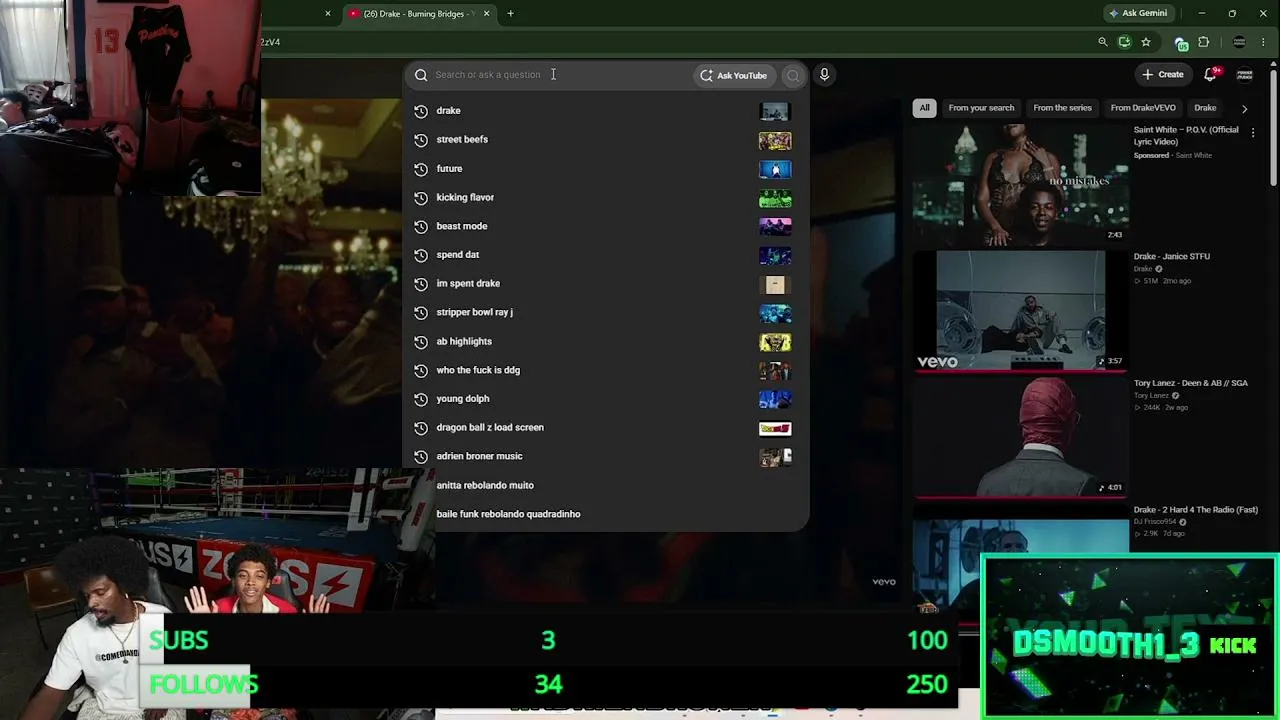Open Saint White P.O.V. video thumbnail
This screenshot has height=720, width=1280.
1020,184
